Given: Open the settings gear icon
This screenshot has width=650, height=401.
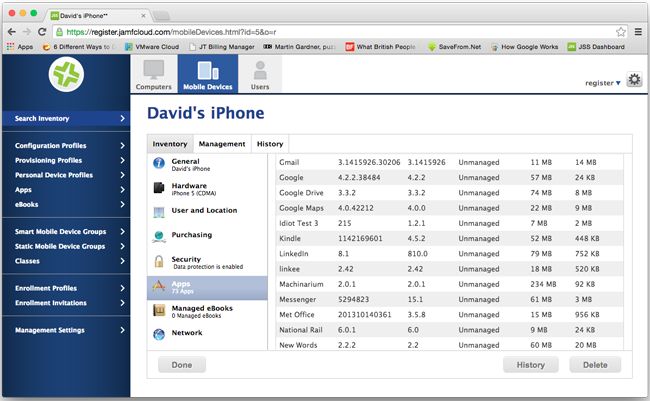Looking at the screenshot, I should (x=634, y=79).
